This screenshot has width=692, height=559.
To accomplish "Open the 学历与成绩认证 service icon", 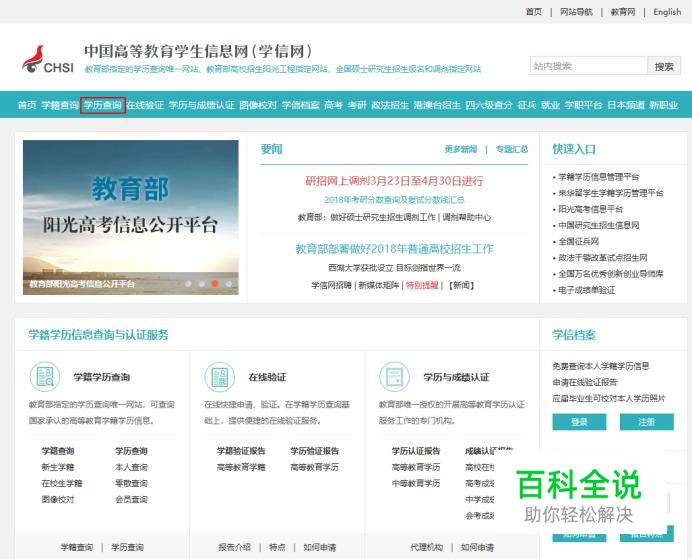I will 394,377.
